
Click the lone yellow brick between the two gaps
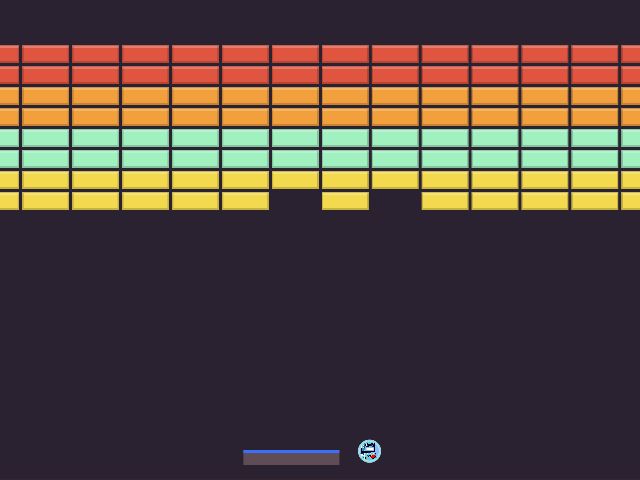tap(345, 201)
